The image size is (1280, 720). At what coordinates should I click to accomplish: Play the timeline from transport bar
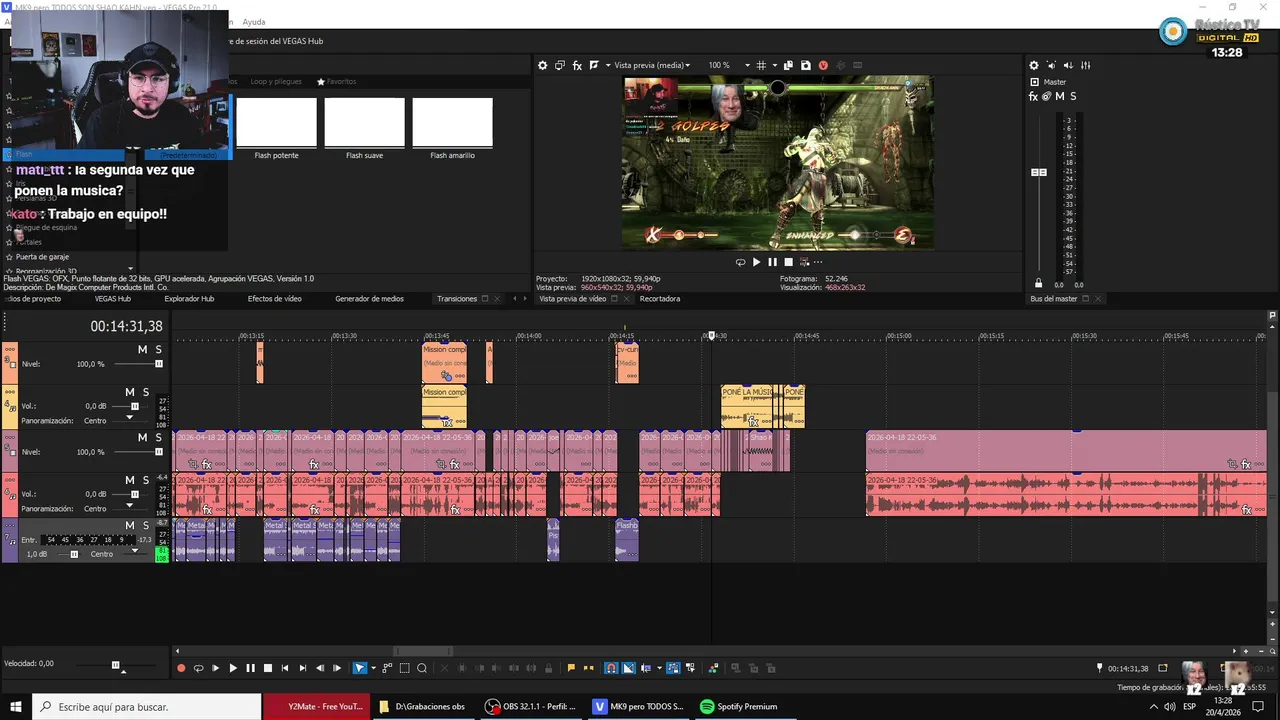tap(233, 668)
